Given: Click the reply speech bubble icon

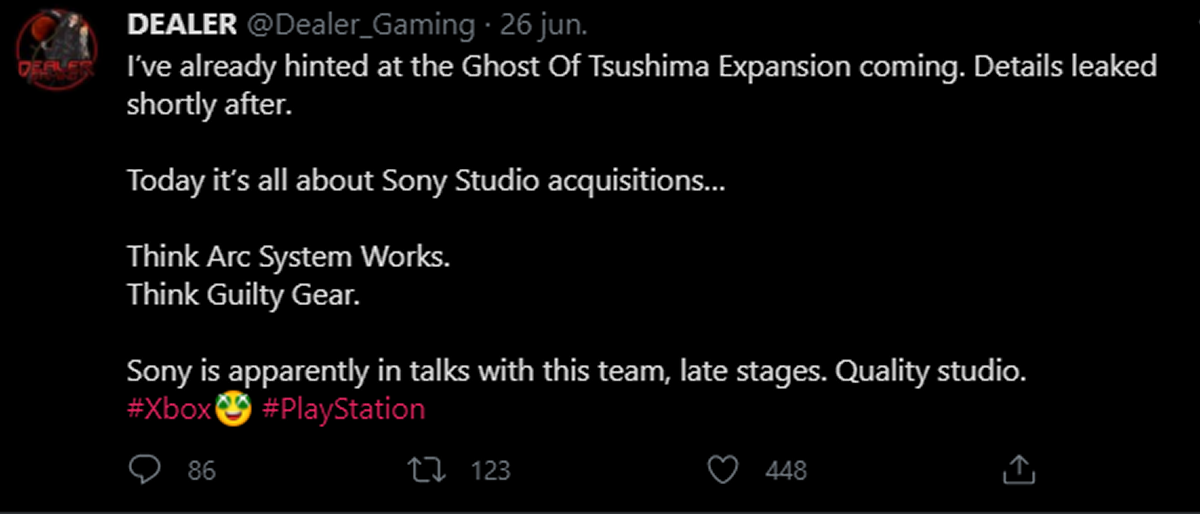Looking at the screenshot, I should coord(146,469).
